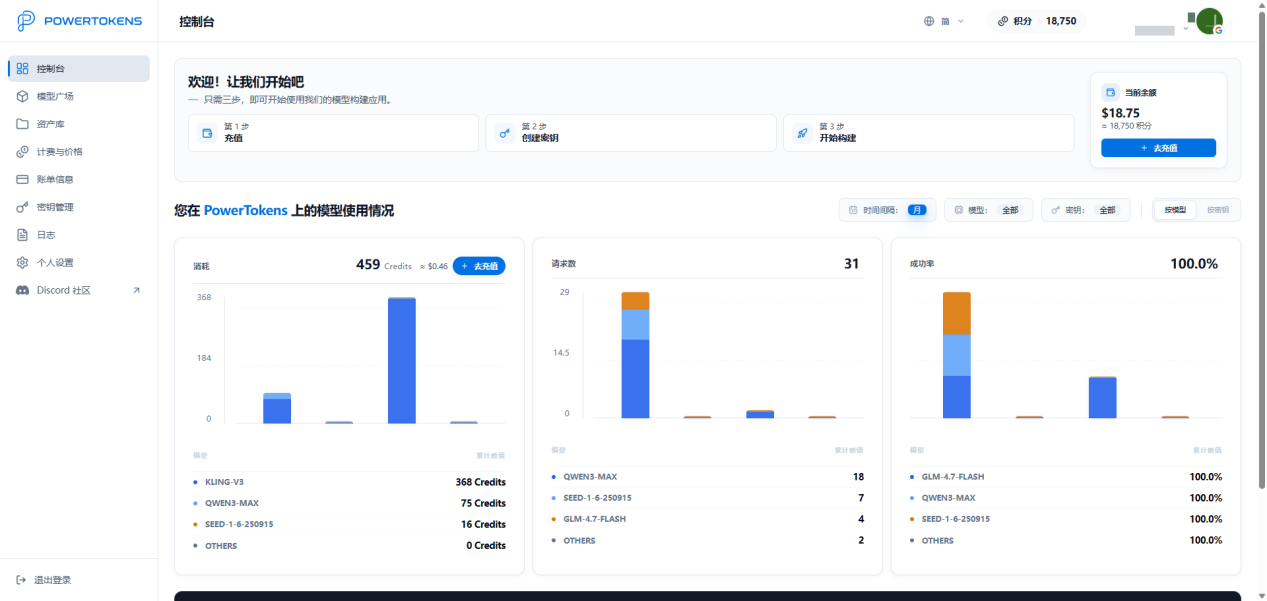Click the orange segment in 请求数 chart
This screenshot has width=1267, height=601.
pyautogui.click(x=635, y=301)
